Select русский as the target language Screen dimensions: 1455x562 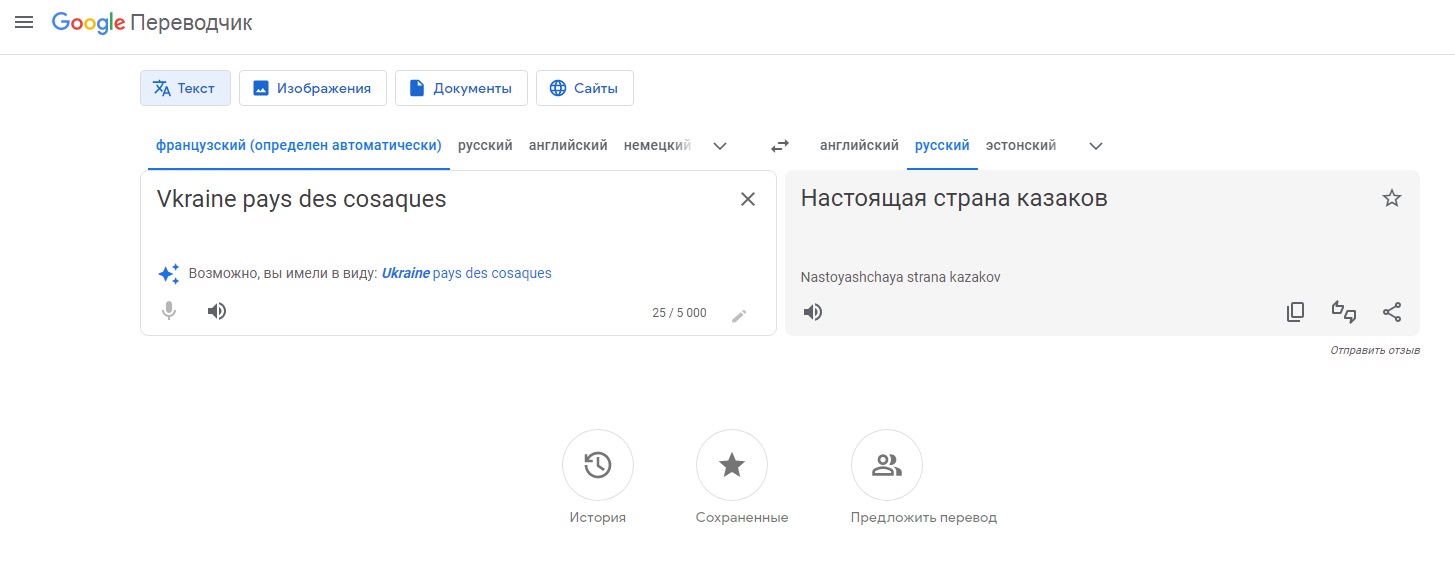(x=942, y=146)
